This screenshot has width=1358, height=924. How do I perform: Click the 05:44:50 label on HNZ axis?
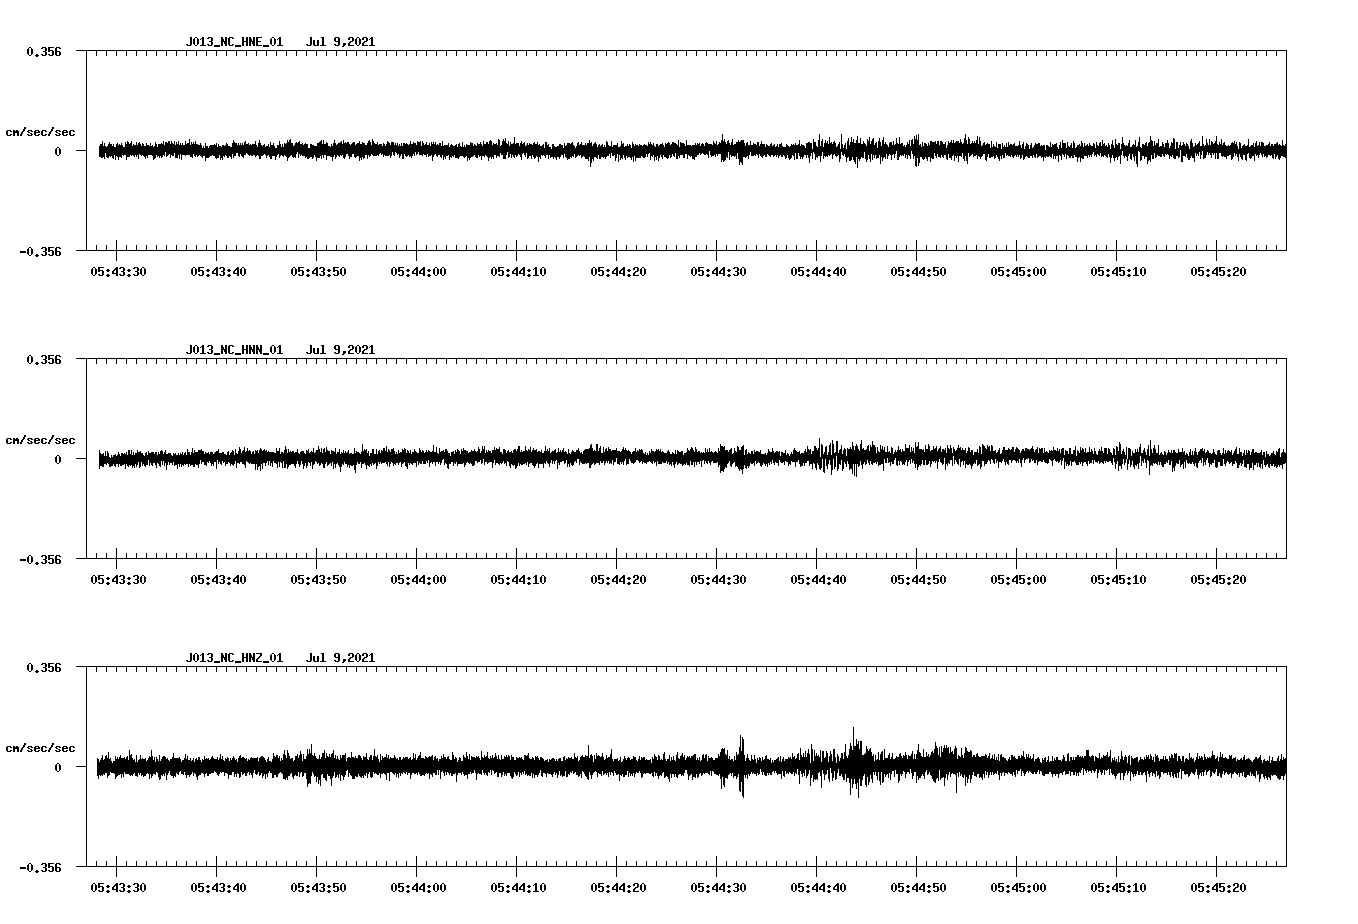coord(918,887)
